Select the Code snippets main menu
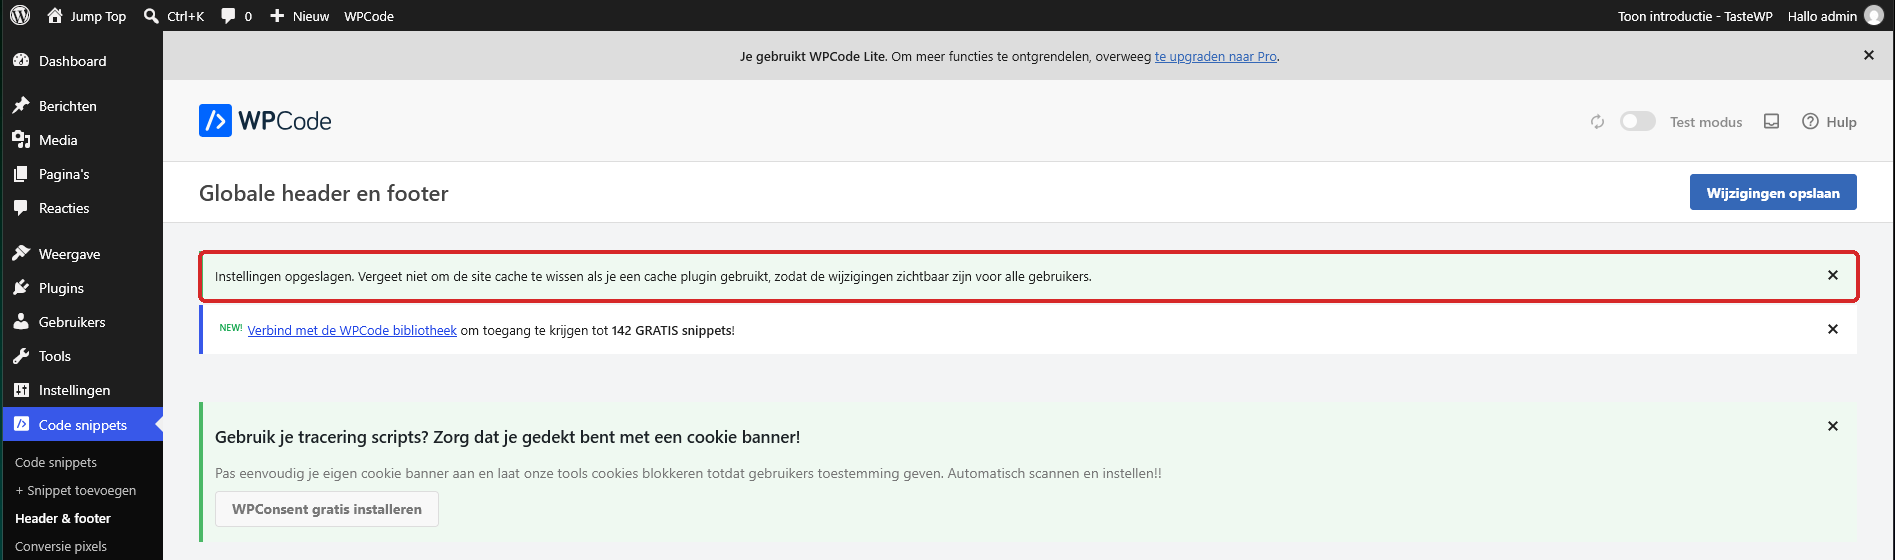This screenshot has width=1895, height=560. tap(81, 425)
